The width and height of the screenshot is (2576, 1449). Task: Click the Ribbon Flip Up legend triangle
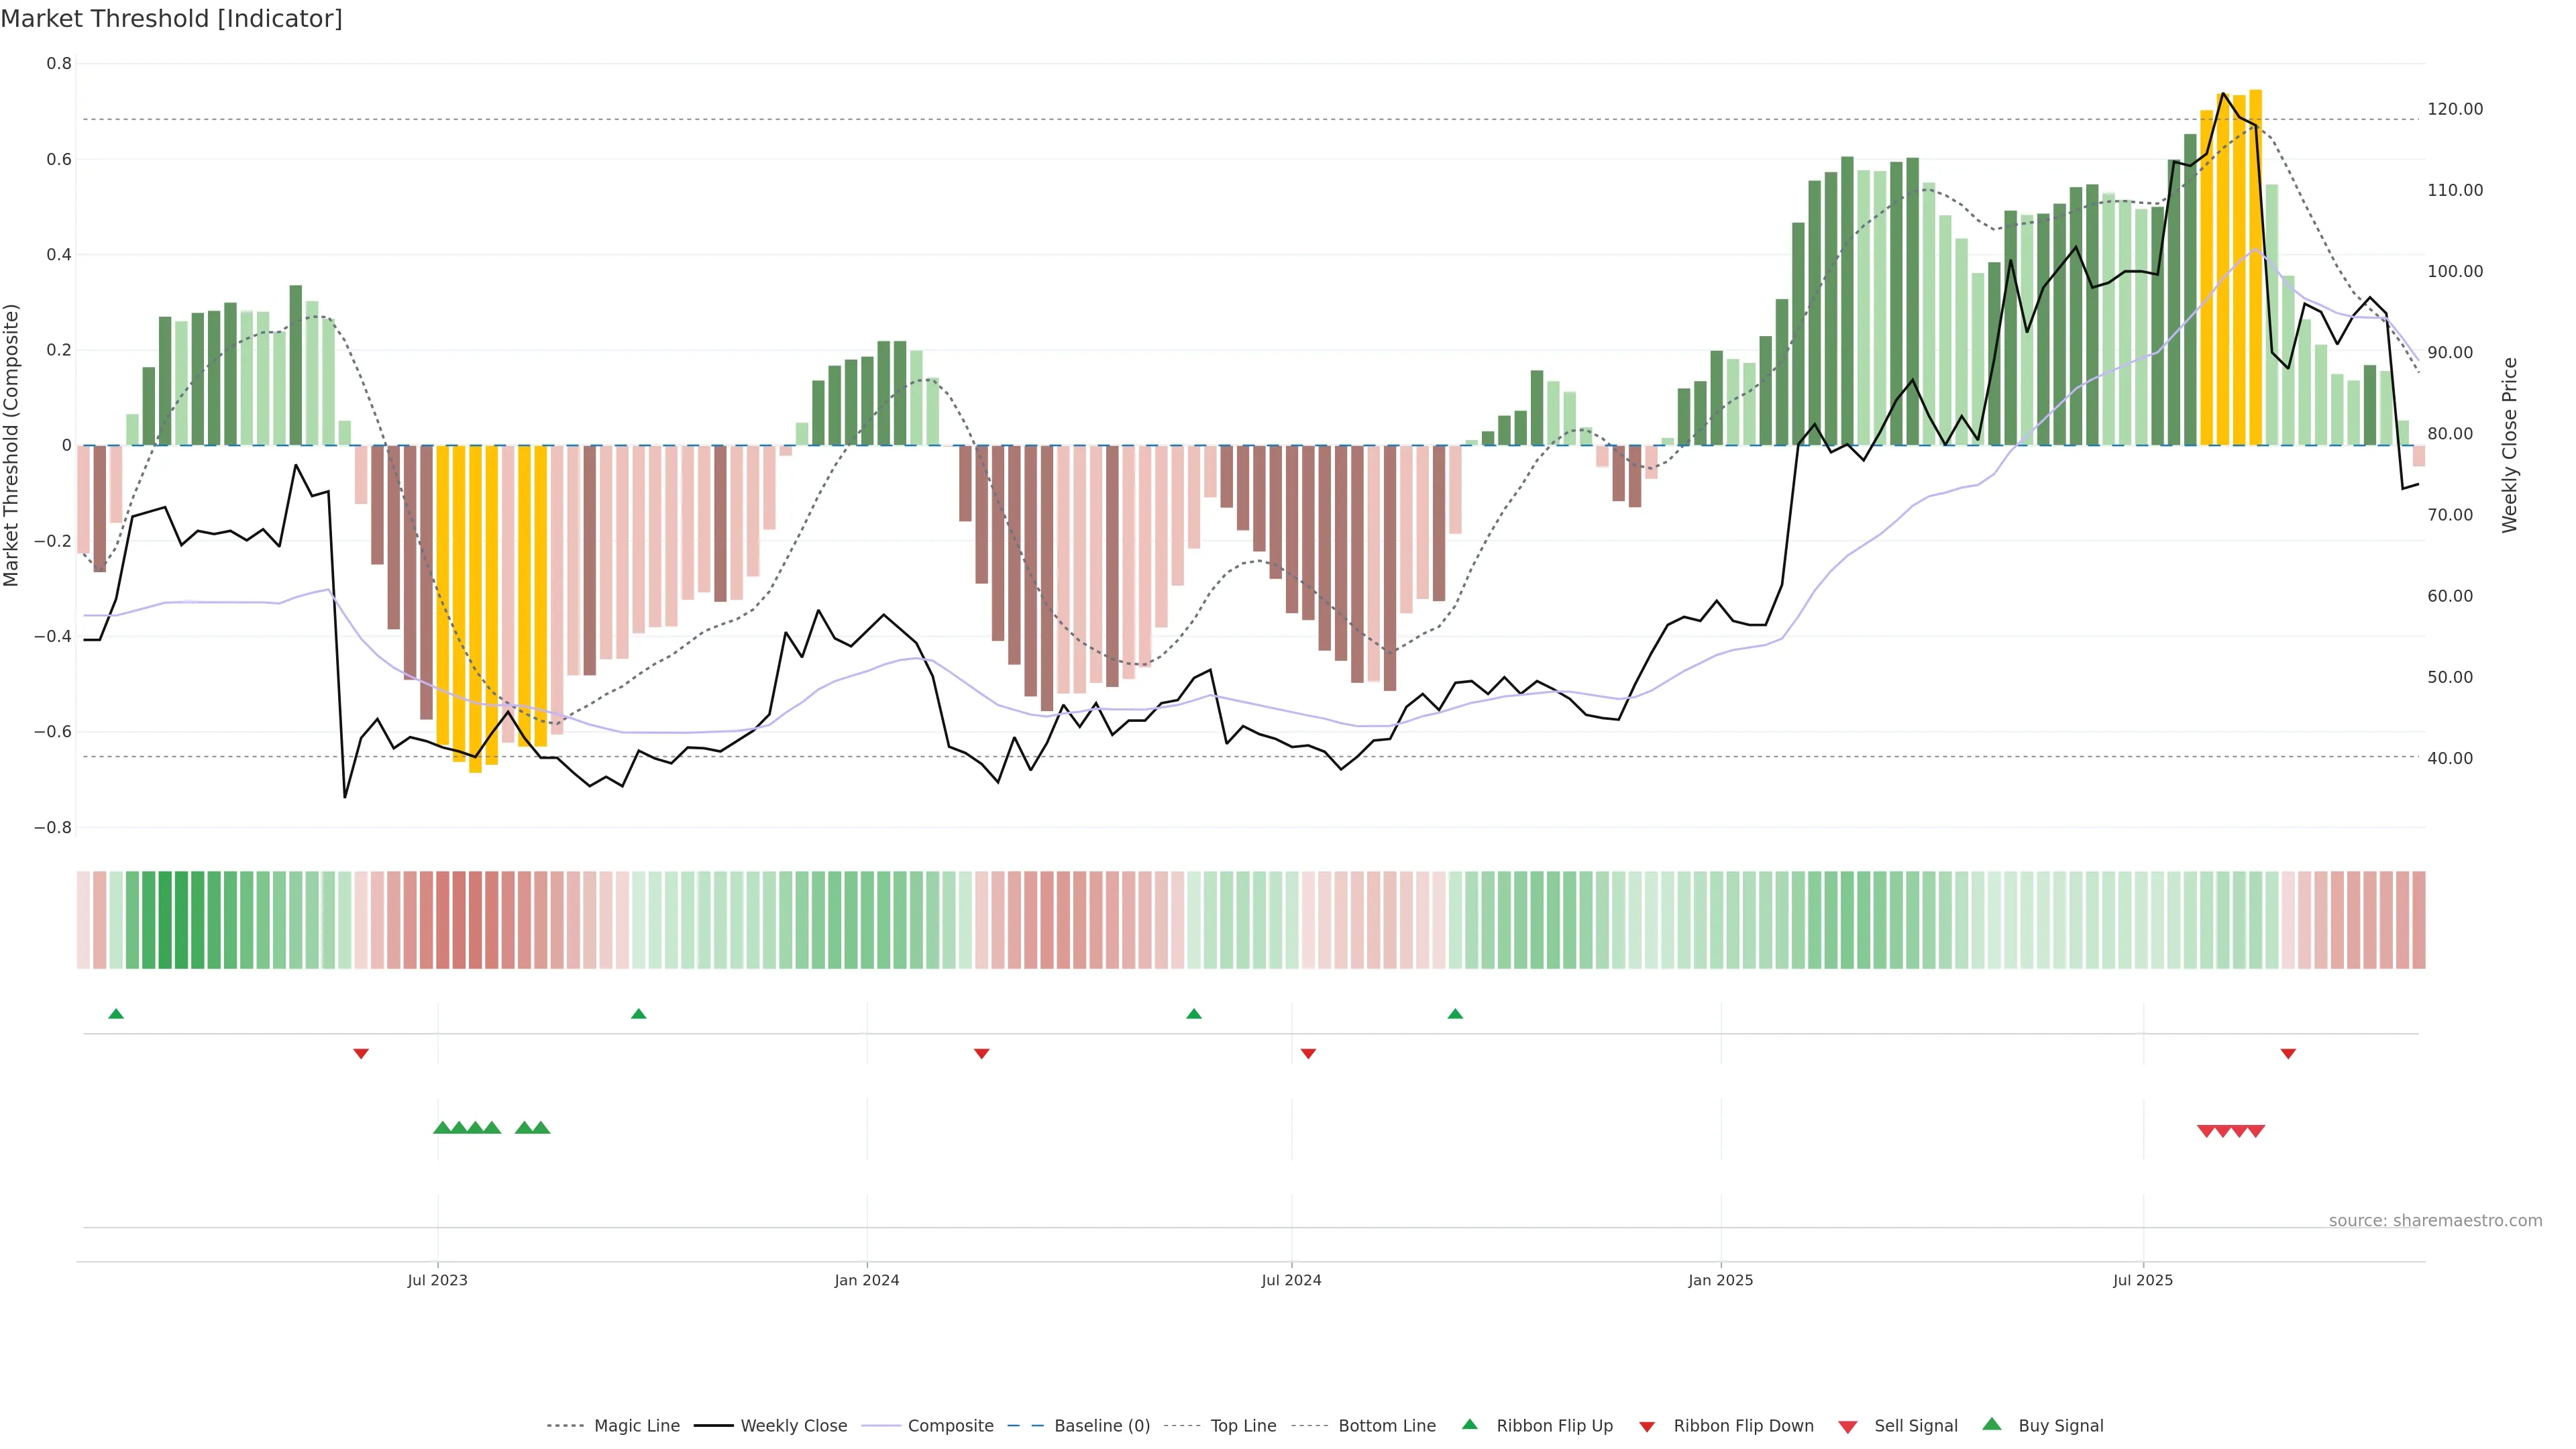(x=1469, y=1424)
